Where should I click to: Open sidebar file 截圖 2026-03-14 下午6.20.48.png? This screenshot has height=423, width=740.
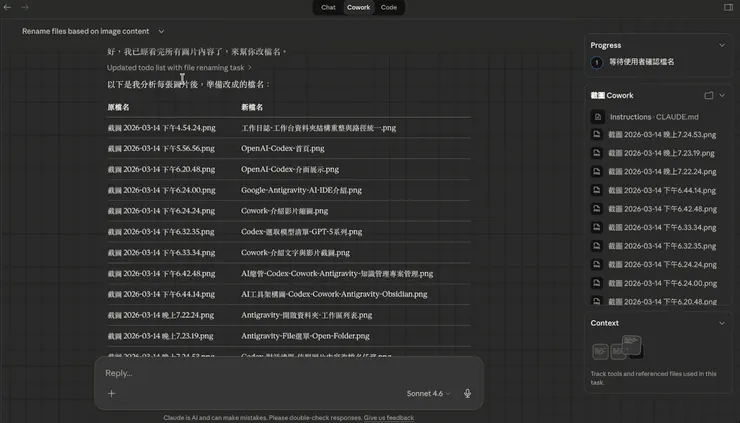(x=663, y=301)
